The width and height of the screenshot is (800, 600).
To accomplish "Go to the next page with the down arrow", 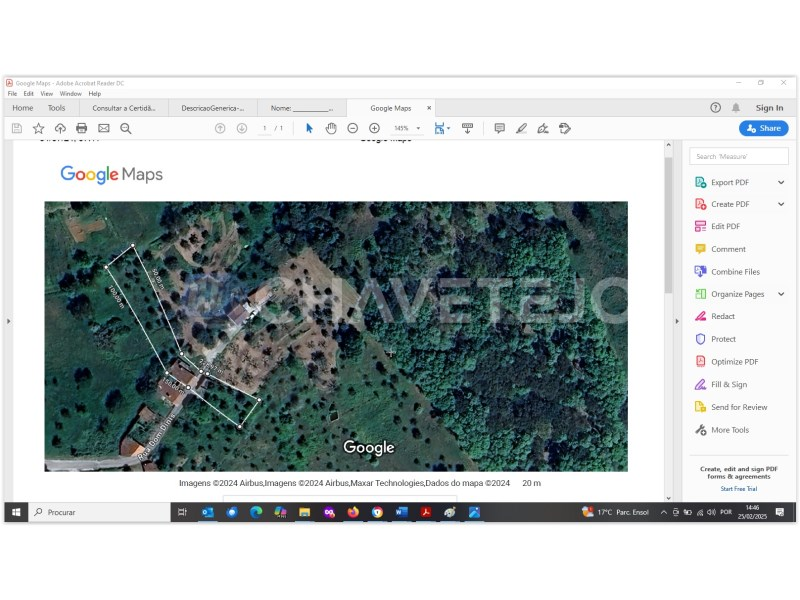I will [x=242, y=129].
